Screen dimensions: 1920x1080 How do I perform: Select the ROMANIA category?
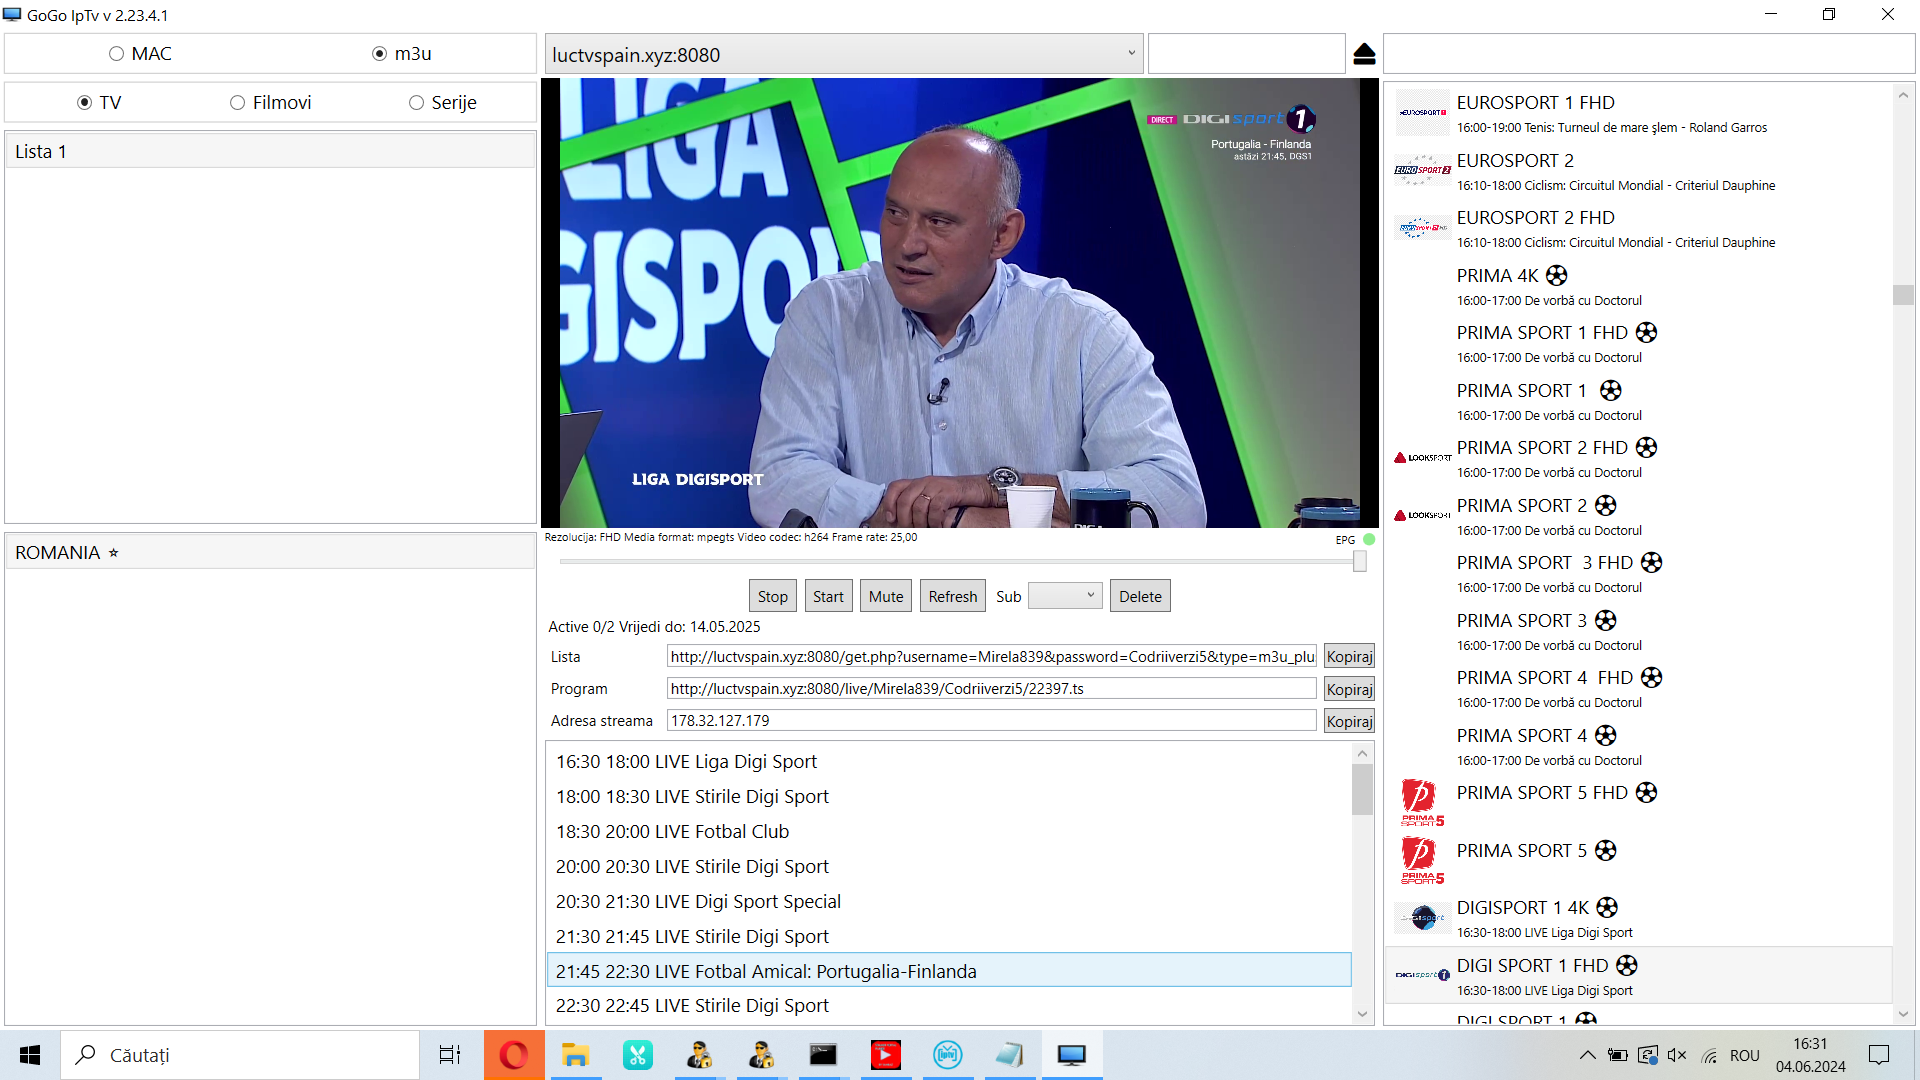pyautogui.click(x=270, y=553)
